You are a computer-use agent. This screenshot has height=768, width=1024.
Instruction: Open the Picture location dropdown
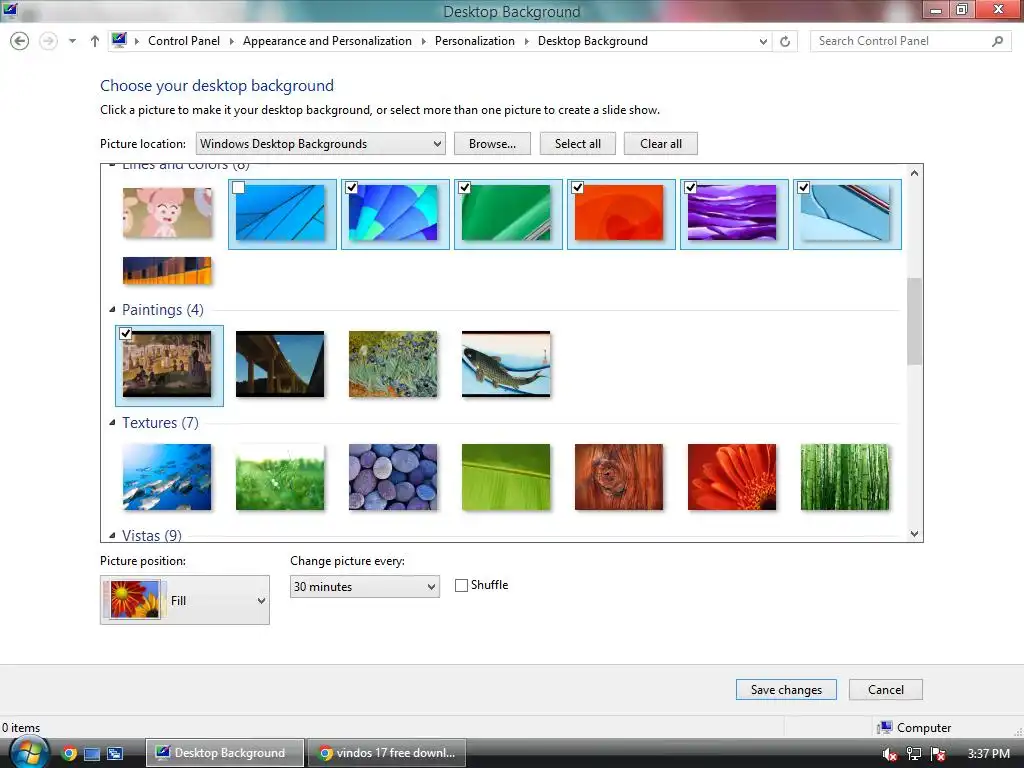click(x=321, y=144)
